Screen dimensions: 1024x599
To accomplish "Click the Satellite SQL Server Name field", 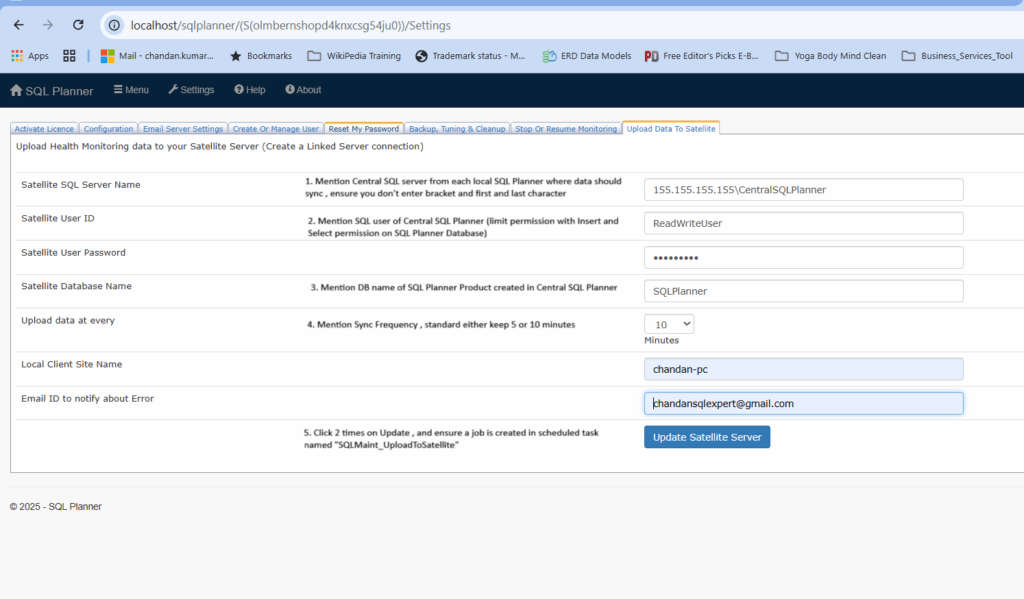I will (803, 189).
